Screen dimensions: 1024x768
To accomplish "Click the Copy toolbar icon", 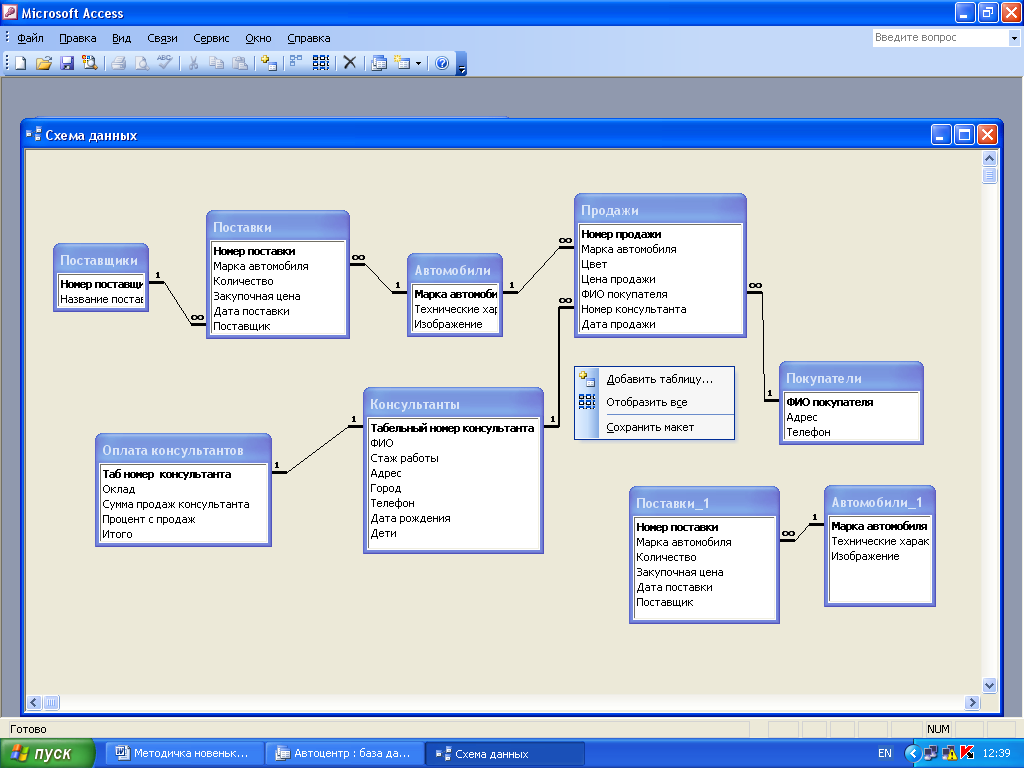I will pyautogui.click(x=216, y=63).
